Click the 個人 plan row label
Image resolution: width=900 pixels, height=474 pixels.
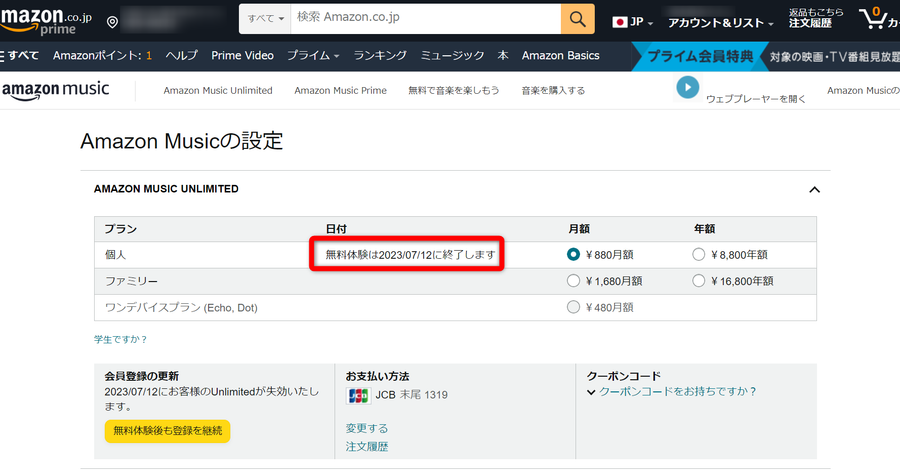[115, 255]
